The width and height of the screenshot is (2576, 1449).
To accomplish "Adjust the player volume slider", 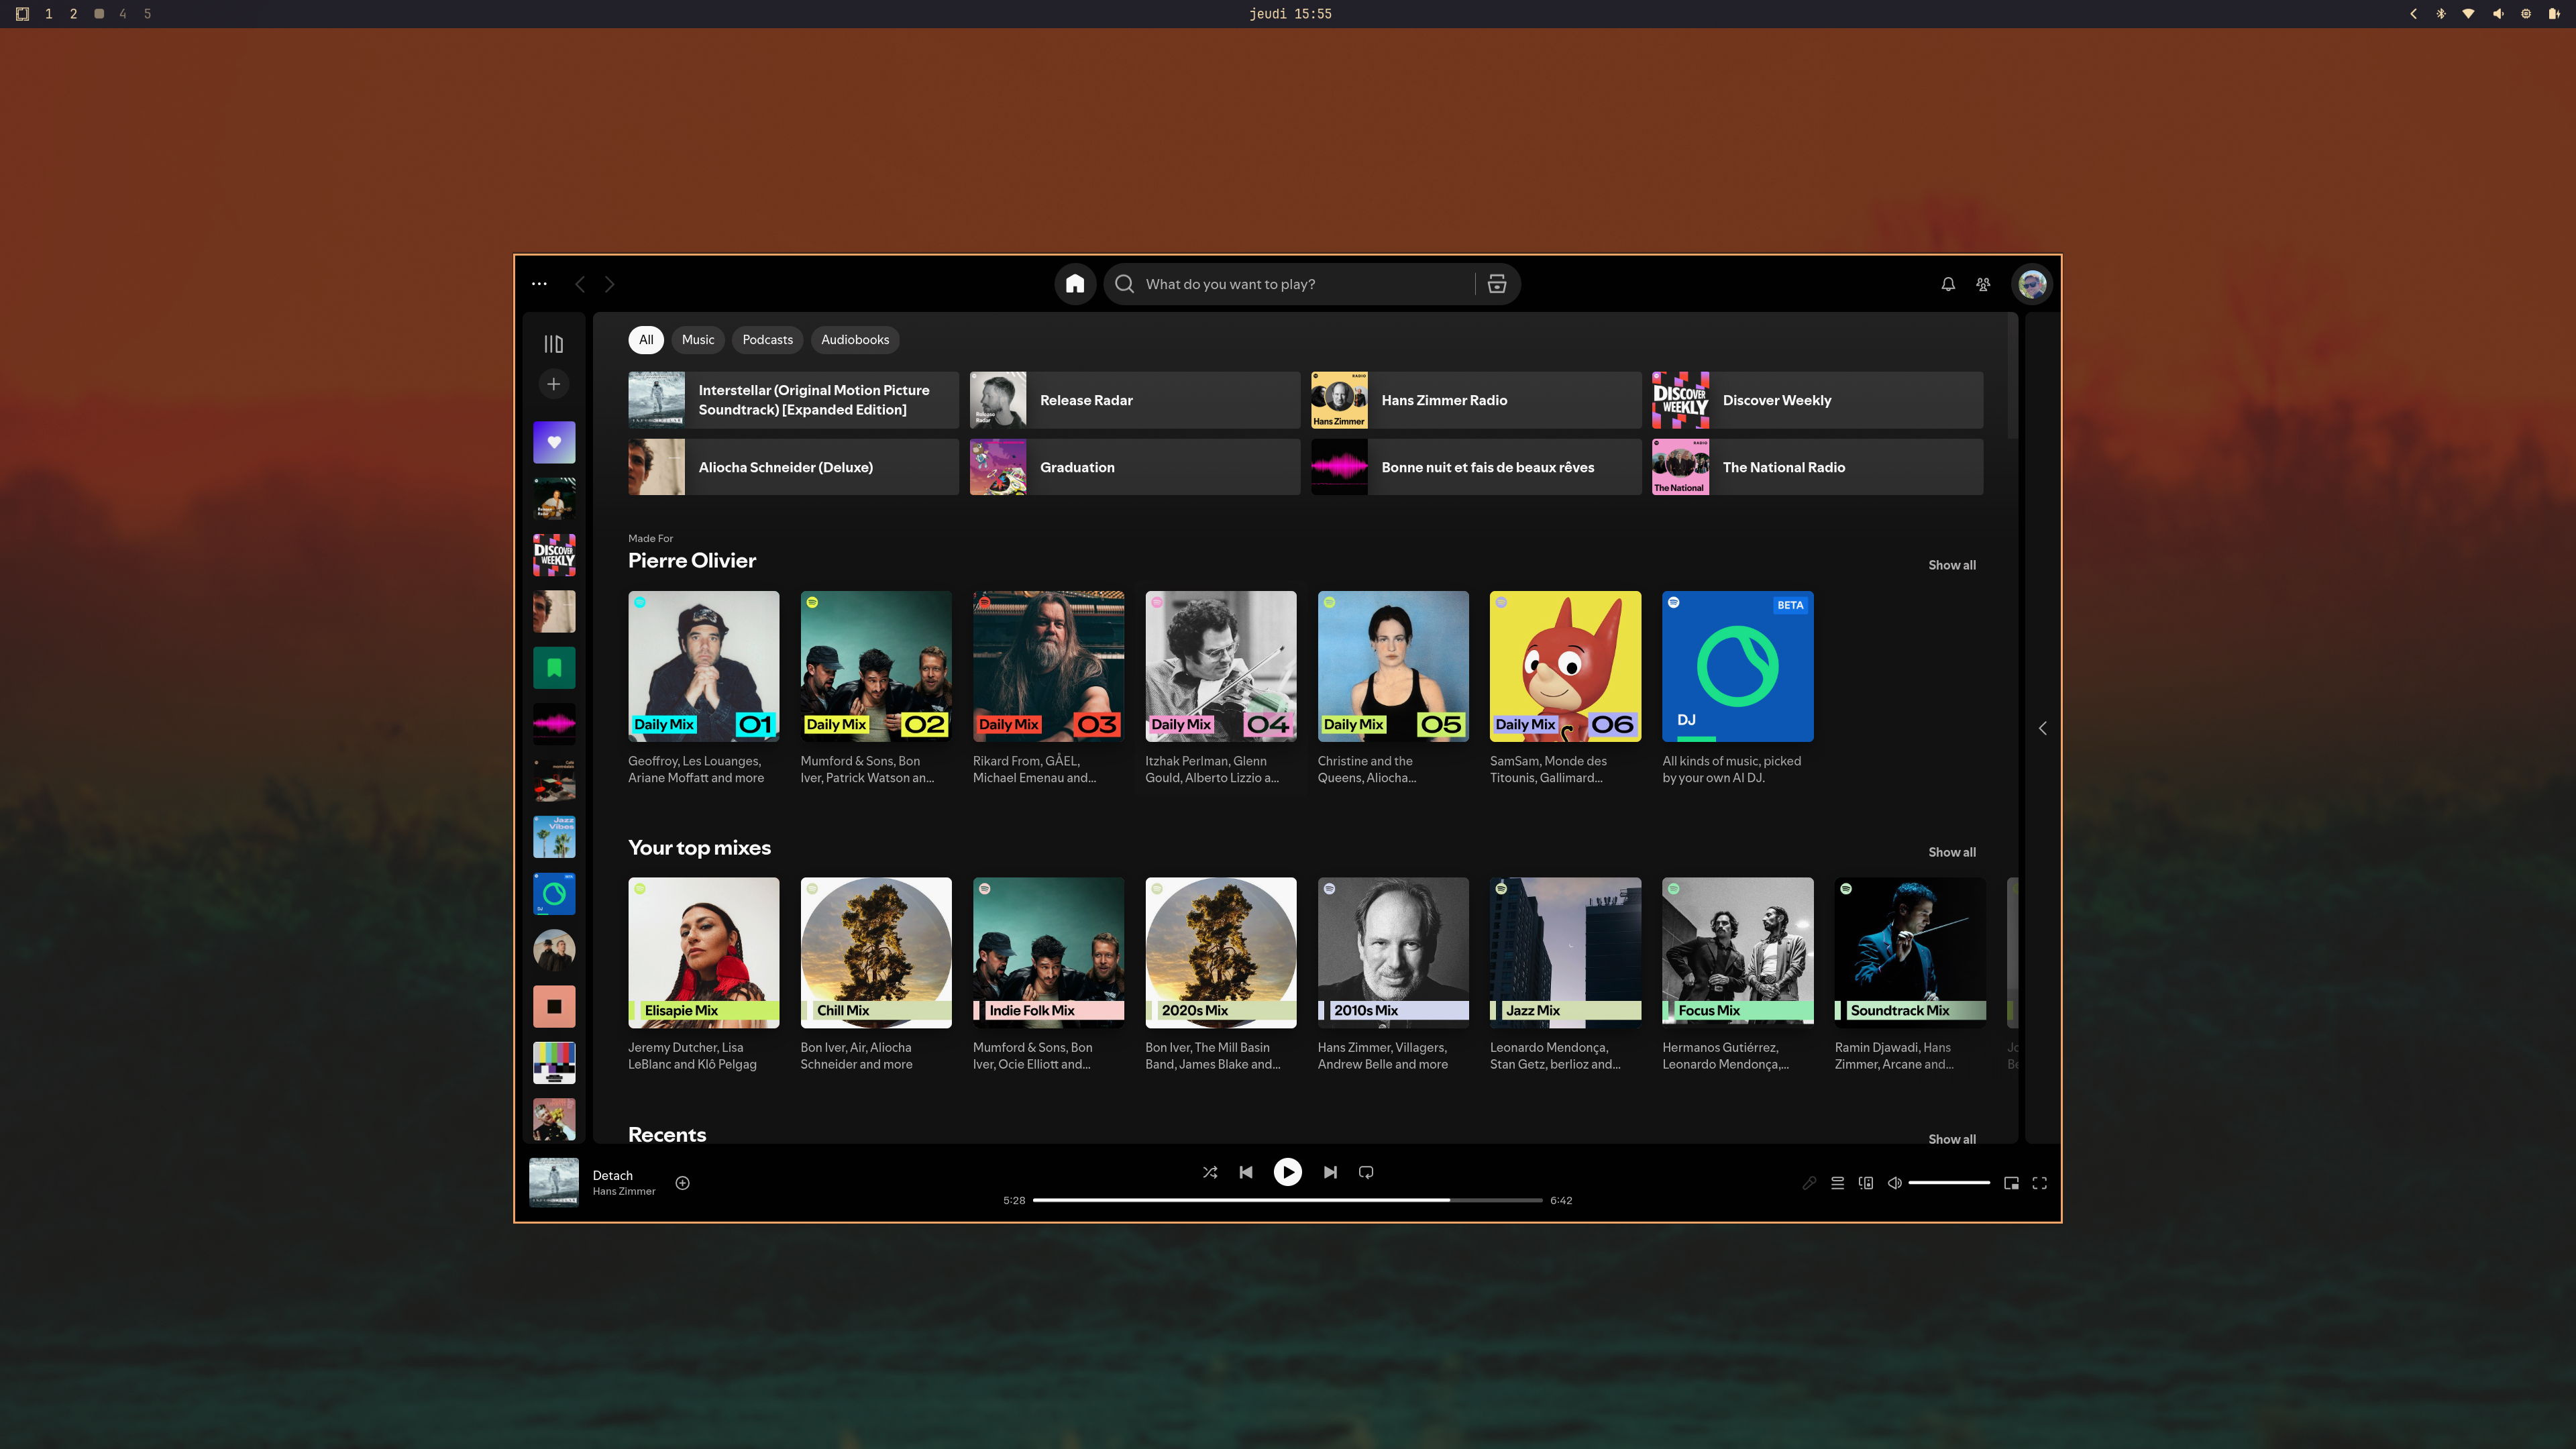I will pyautogui.click(x=1949, y=1183).
